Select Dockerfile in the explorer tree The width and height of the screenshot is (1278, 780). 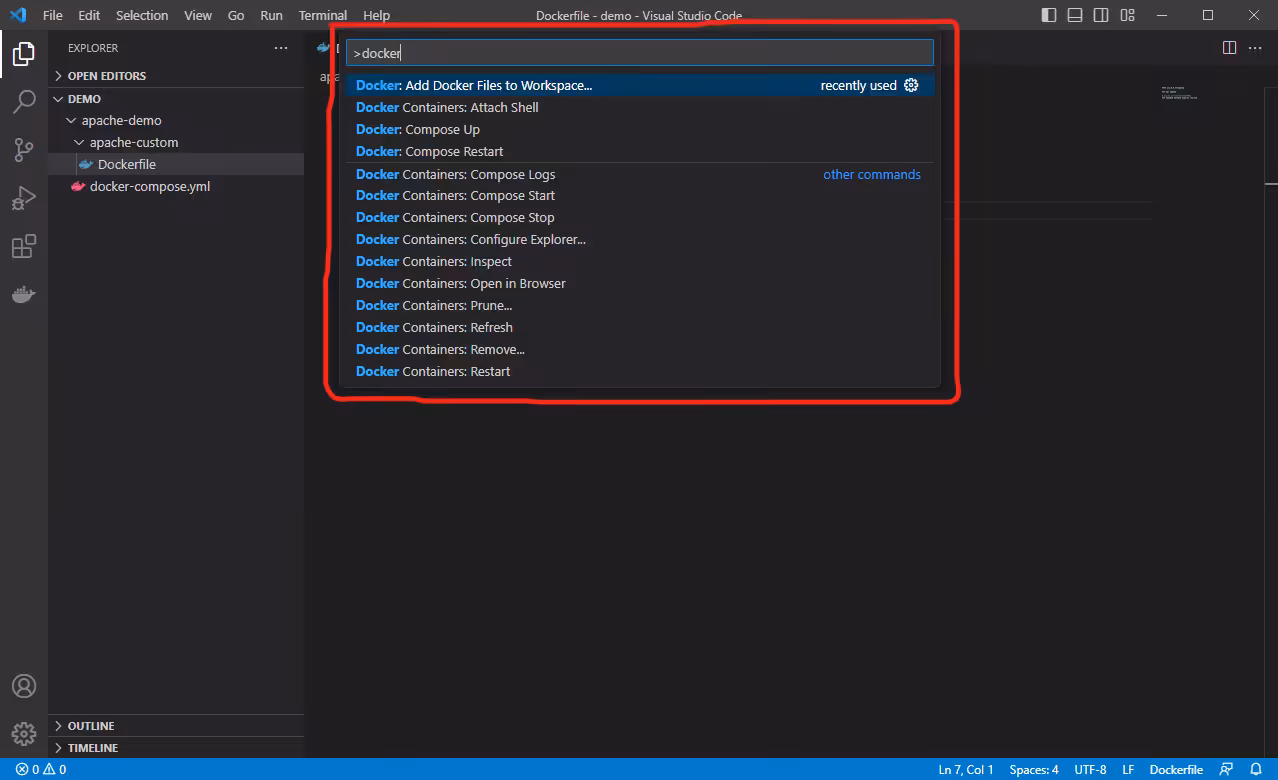coord(176,164)
